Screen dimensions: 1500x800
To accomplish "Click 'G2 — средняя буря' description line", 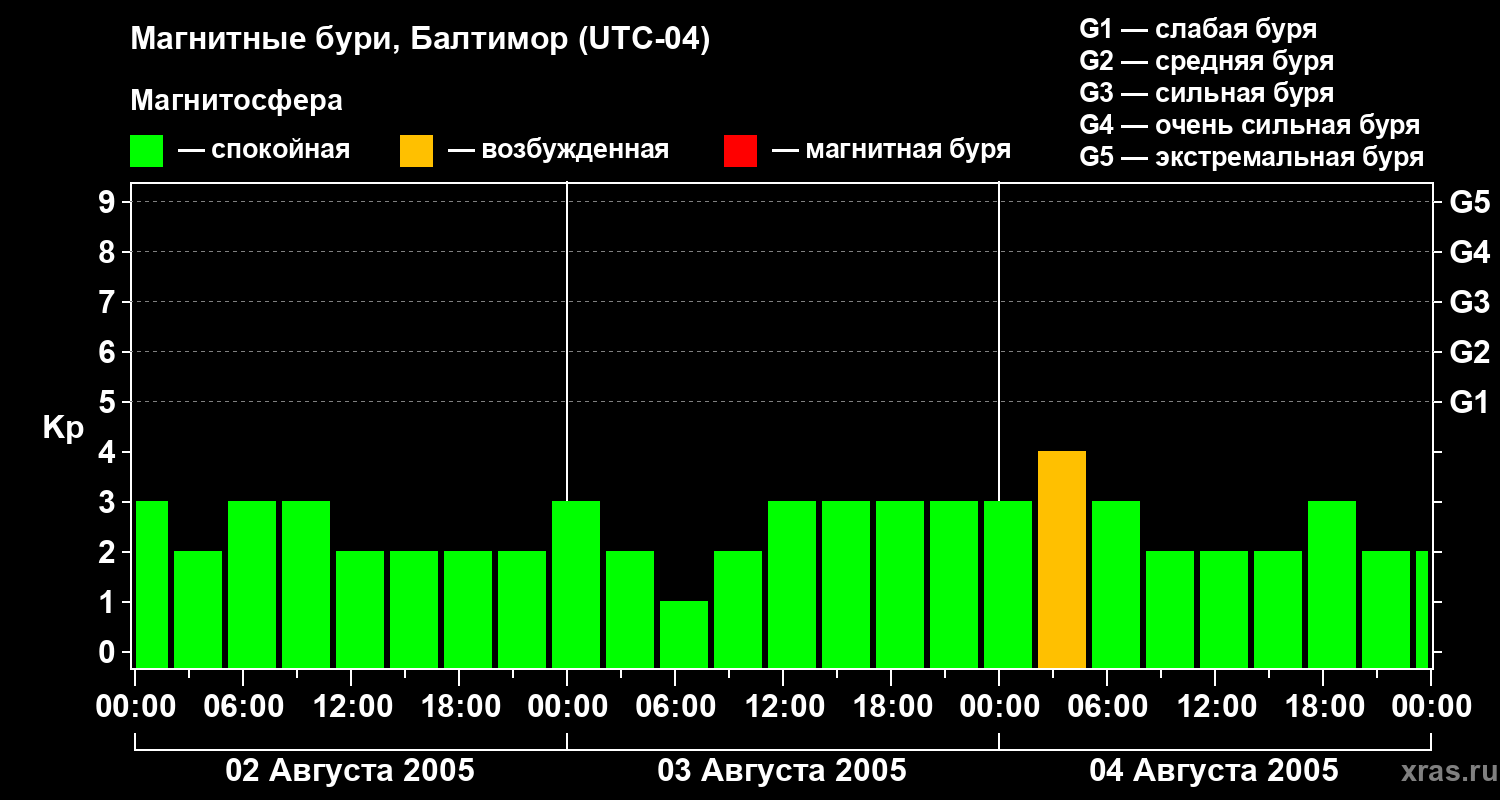I will (x=1207, y=61).
